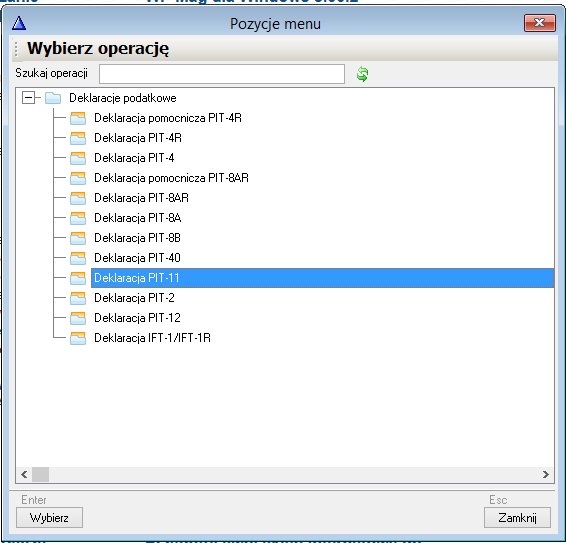Click the Wybierz button
566x543 pixels.
coord(49,518)
